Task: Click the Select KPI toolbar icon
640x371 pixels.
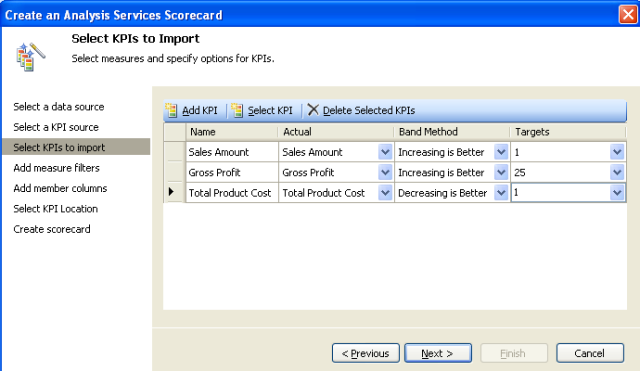Action: 237,110
